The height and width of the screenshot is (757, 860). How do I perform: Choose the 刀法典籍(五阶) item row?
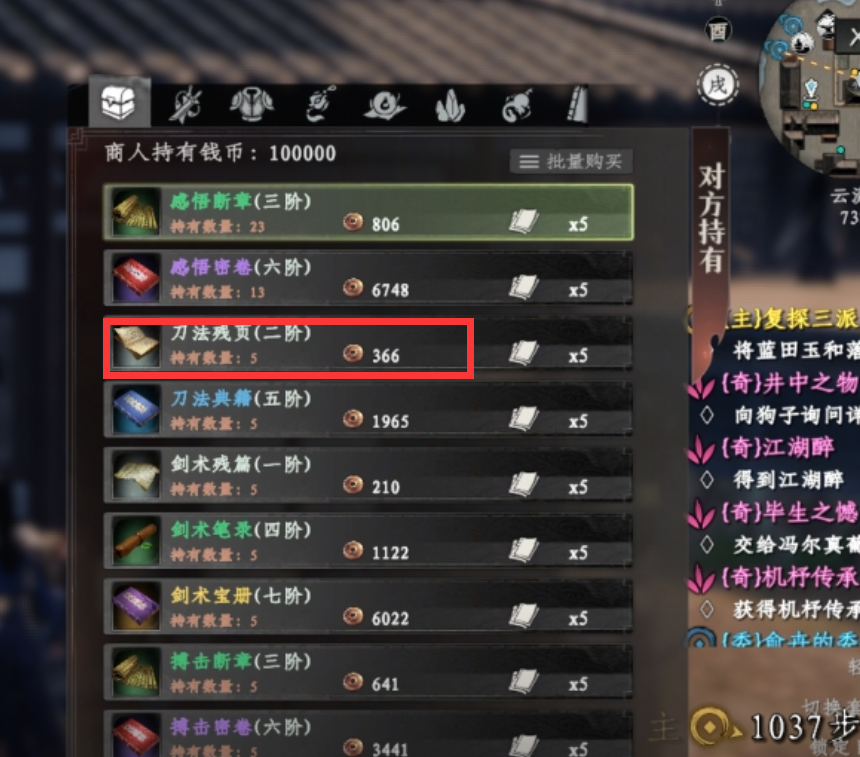(368, 410)
